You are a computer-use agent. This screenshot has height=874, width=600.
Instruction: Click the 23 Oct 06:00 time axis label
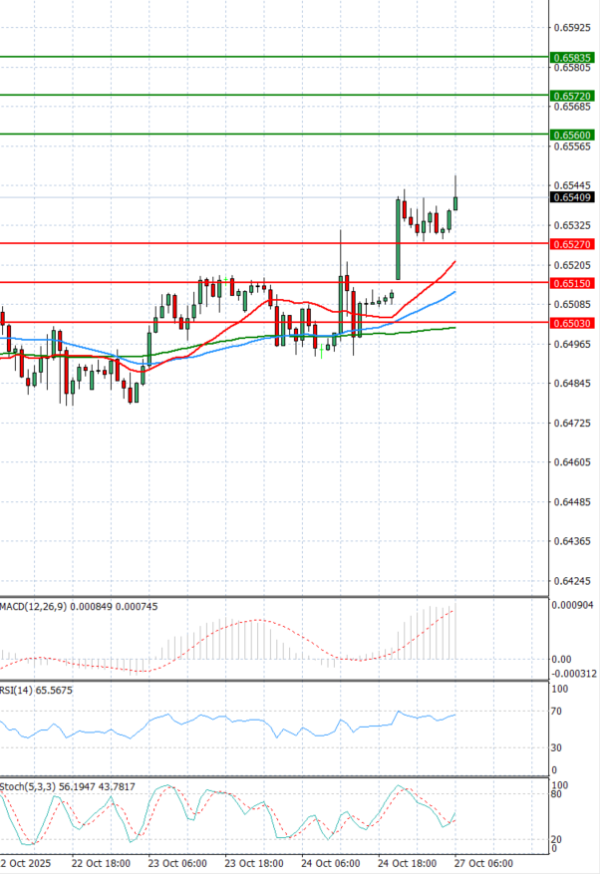176,863
